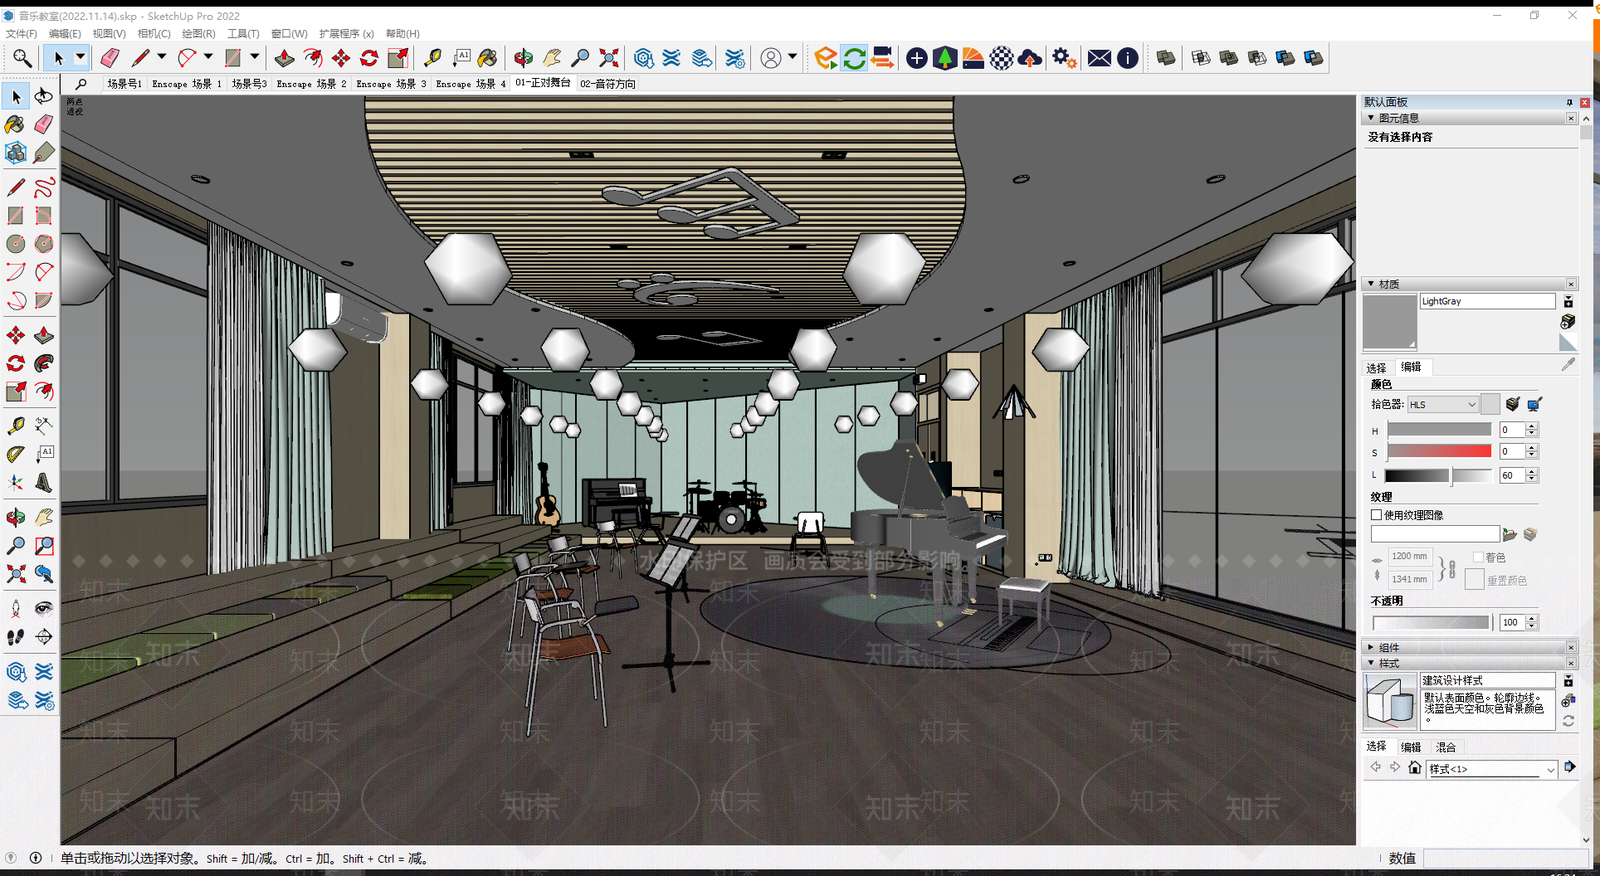Open the 相机(C) menu
Image resolution: width=1600 pixels, height=876 pixels.
154,34
